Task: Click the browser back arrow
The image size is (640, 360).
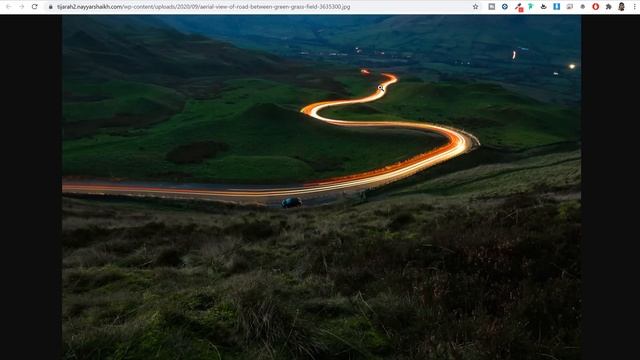Action: [x=9, y=7]
